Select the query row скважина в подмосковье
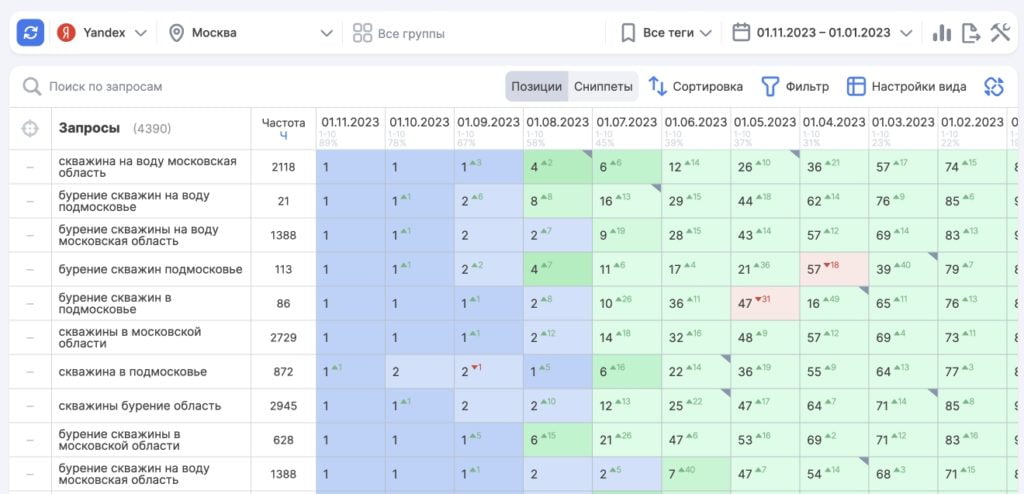This screenshot has width=1024, height=494. click(133, 372)
